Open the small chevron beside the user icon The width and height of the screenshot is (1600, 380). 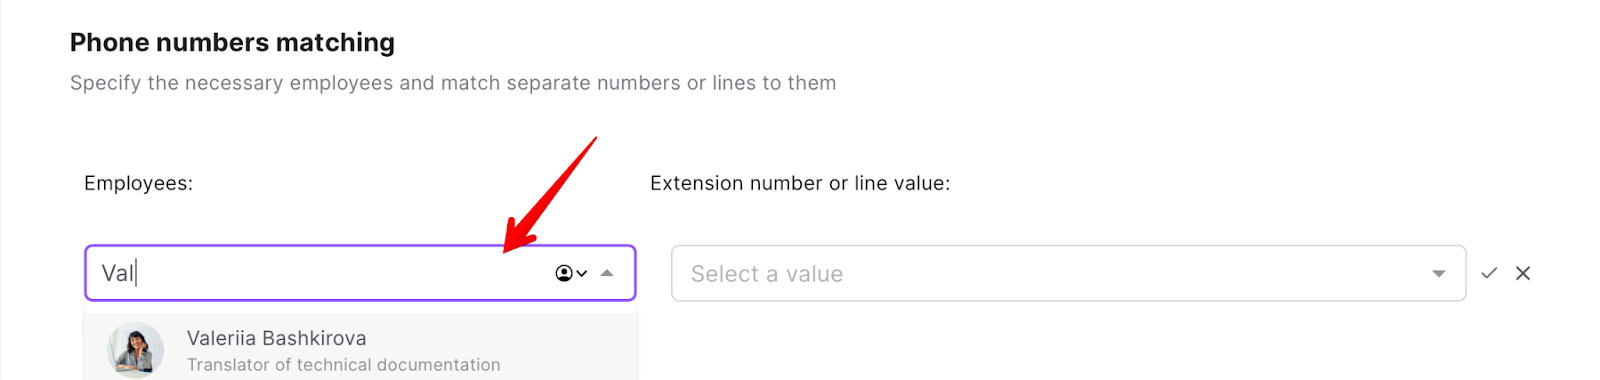coord(582,273)
